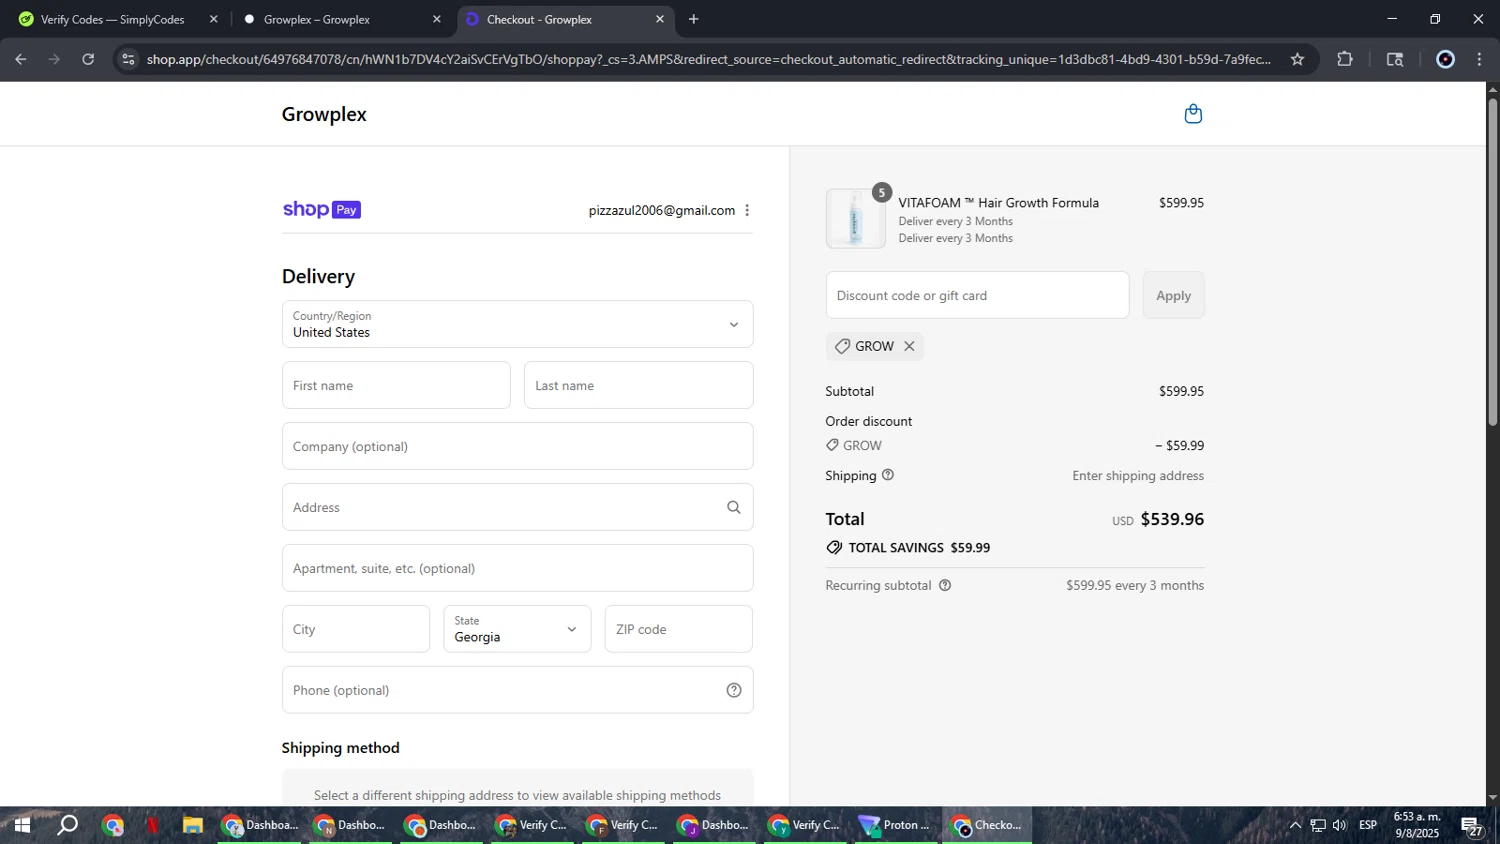Open Proton app in taskbar

pyautogui.click(x=896, y=826)
